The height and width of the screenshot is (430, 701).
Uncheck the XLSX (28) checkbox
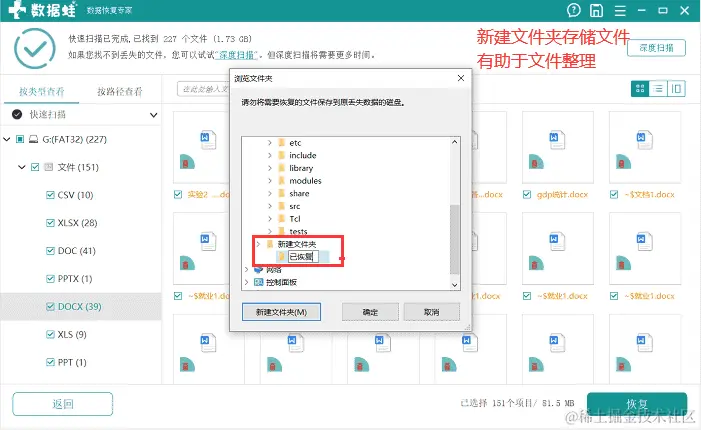(x=50, y=223)
